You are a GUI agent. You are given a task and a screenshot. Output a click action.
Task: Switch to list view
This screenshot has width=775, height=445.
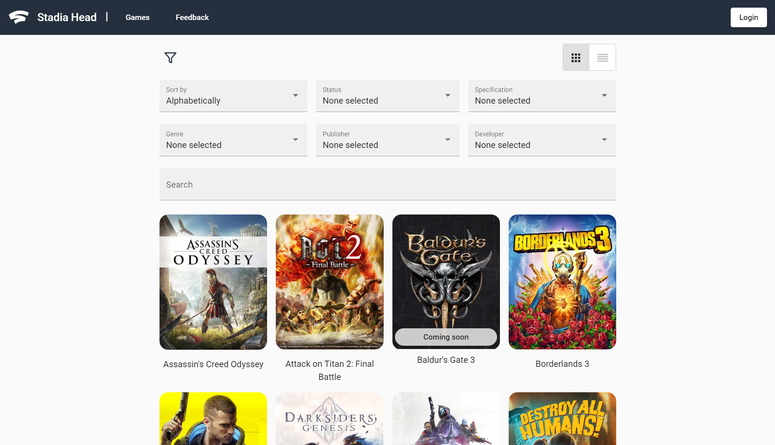(x=603, y=57)
